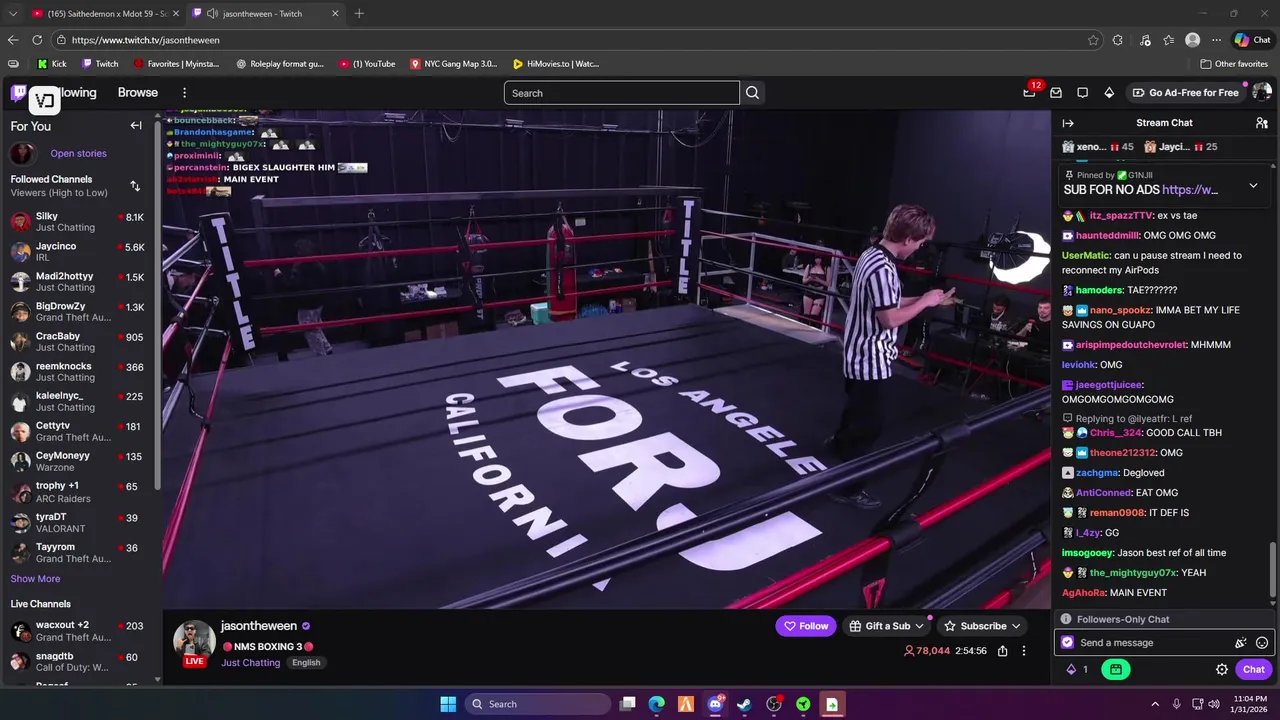This screenshot has width=1280, height=720.
Task: Open your Twitch profile avatar menu
Action: click(x=1262, y=92)
